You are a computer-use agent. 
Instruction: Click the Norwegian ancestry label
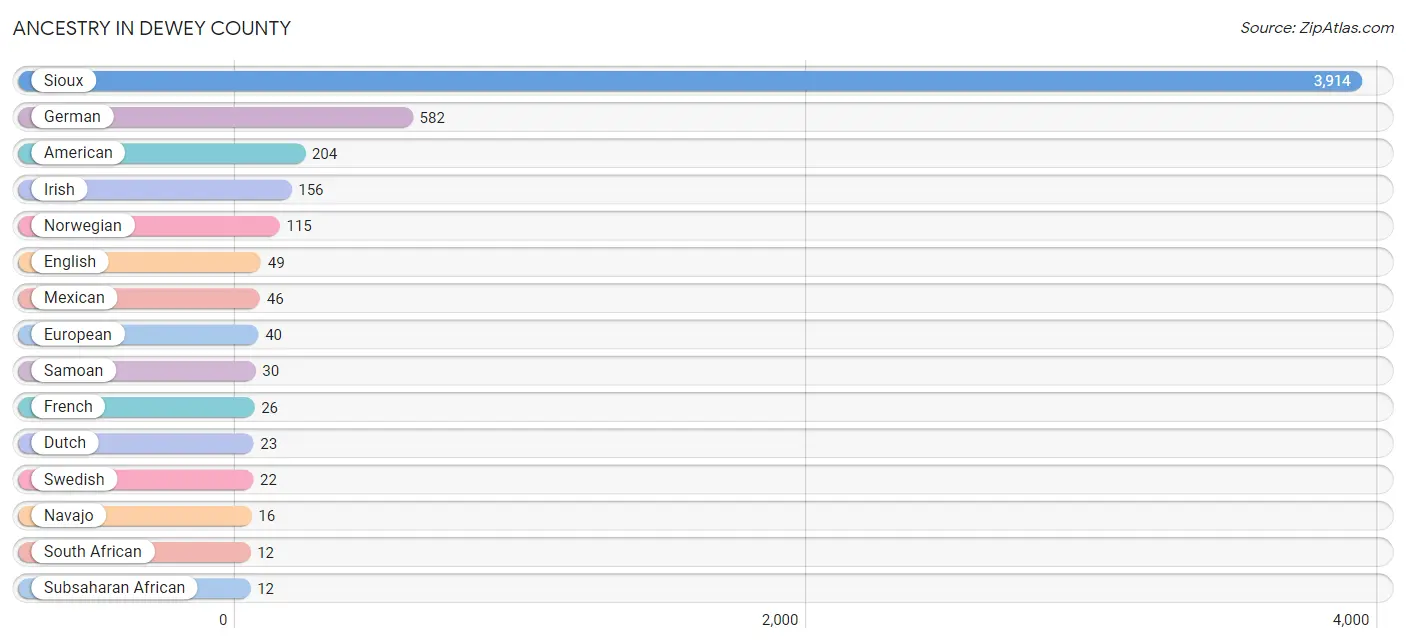(x=83, y=225)
